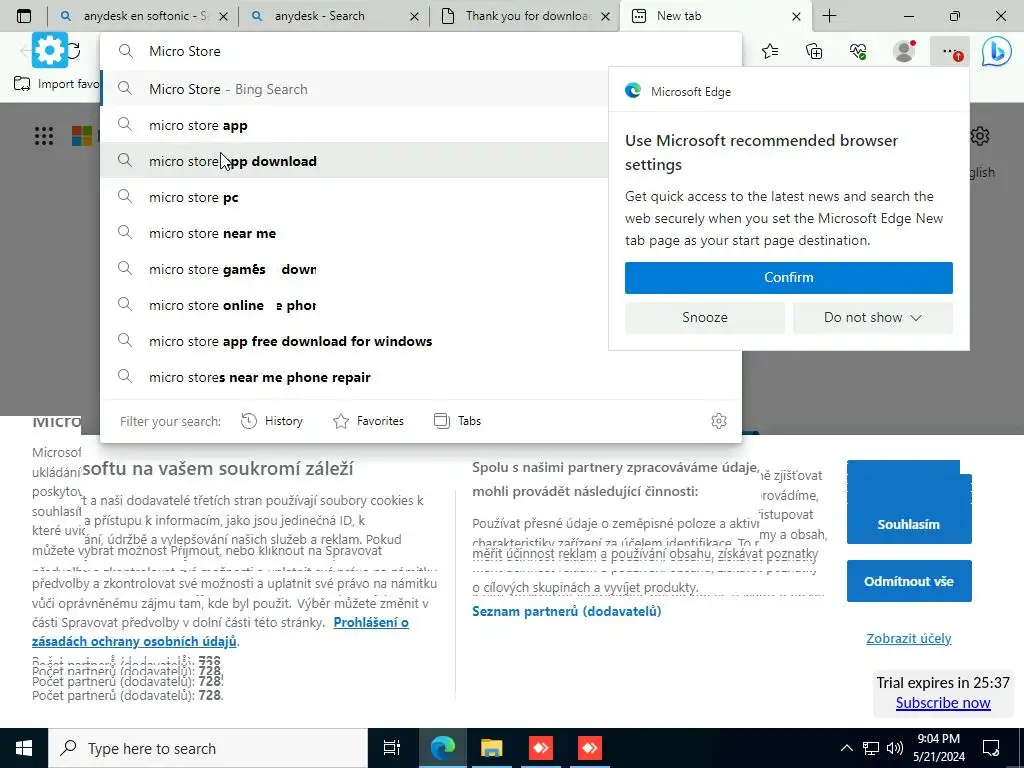1024x768 pixels.
Task: Click the first AnyDesk taskbar icon
Action: 541,748
